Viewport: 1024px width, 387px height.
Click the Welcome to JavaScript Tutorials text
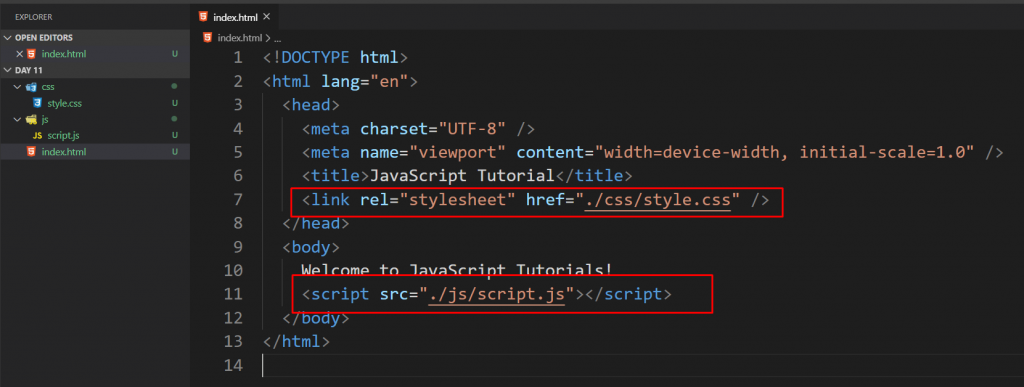(457, 270)
